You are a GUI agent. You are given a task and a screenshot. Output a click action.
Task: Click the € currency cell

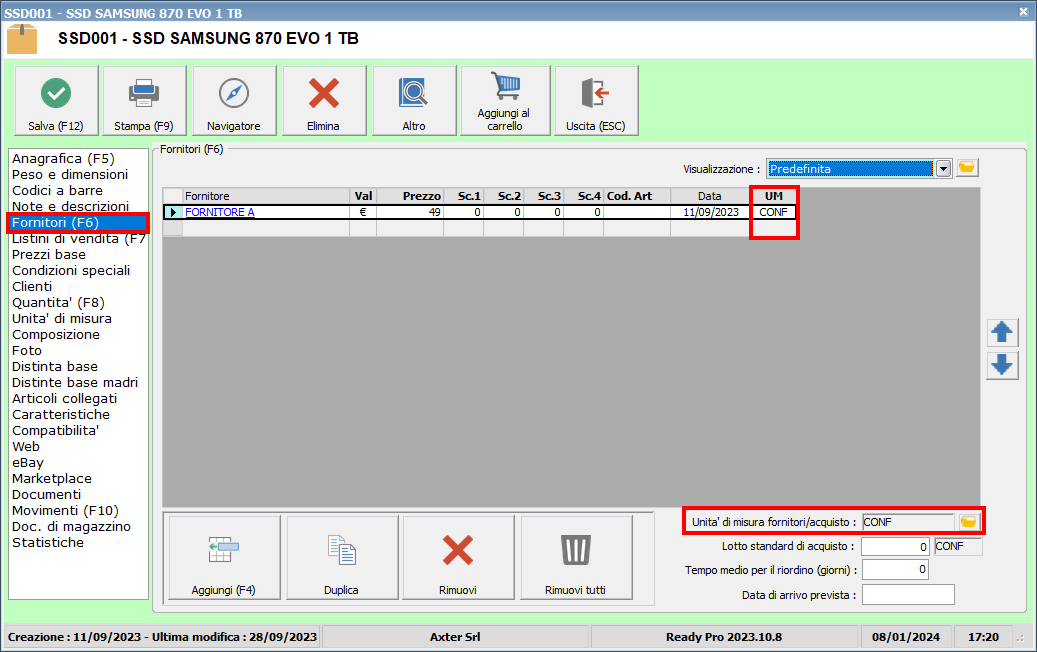tap(363, 212)
